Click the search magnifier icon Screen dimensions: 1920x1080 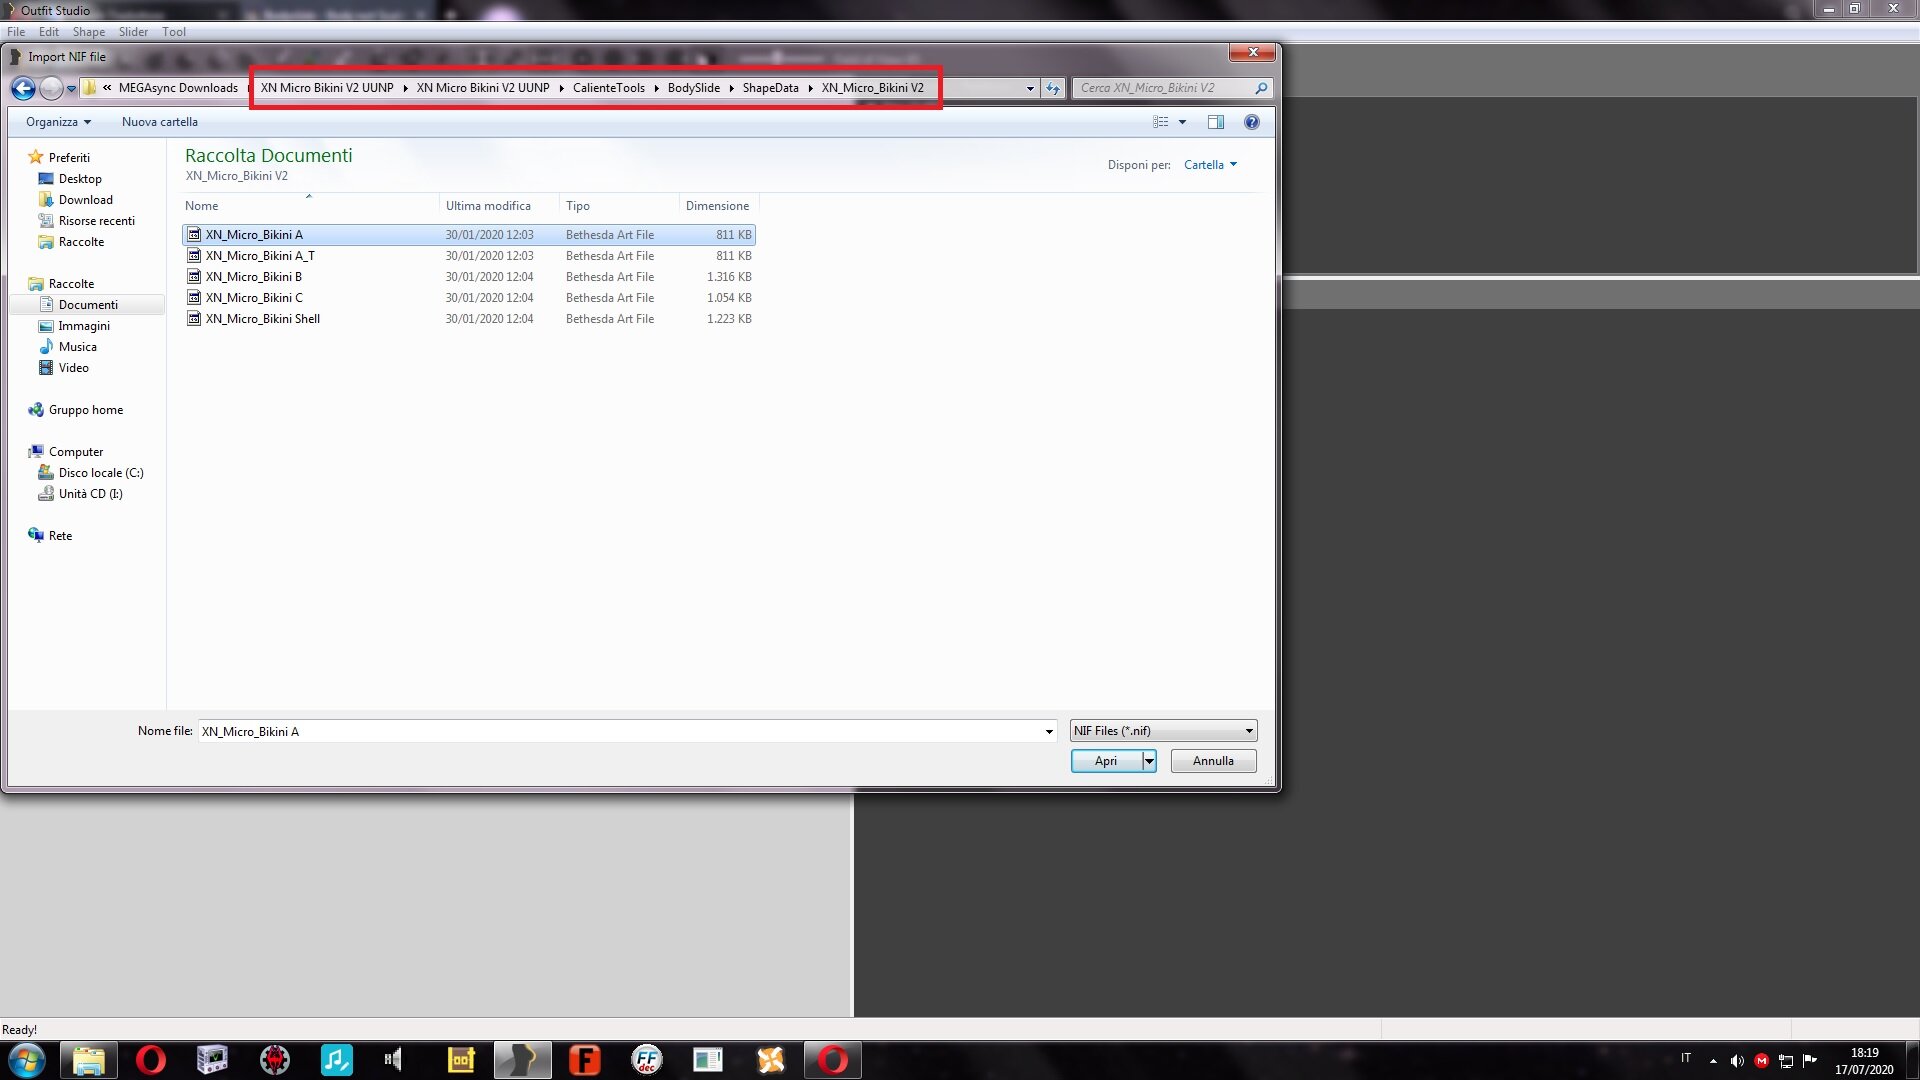[x=1262, y=88]
